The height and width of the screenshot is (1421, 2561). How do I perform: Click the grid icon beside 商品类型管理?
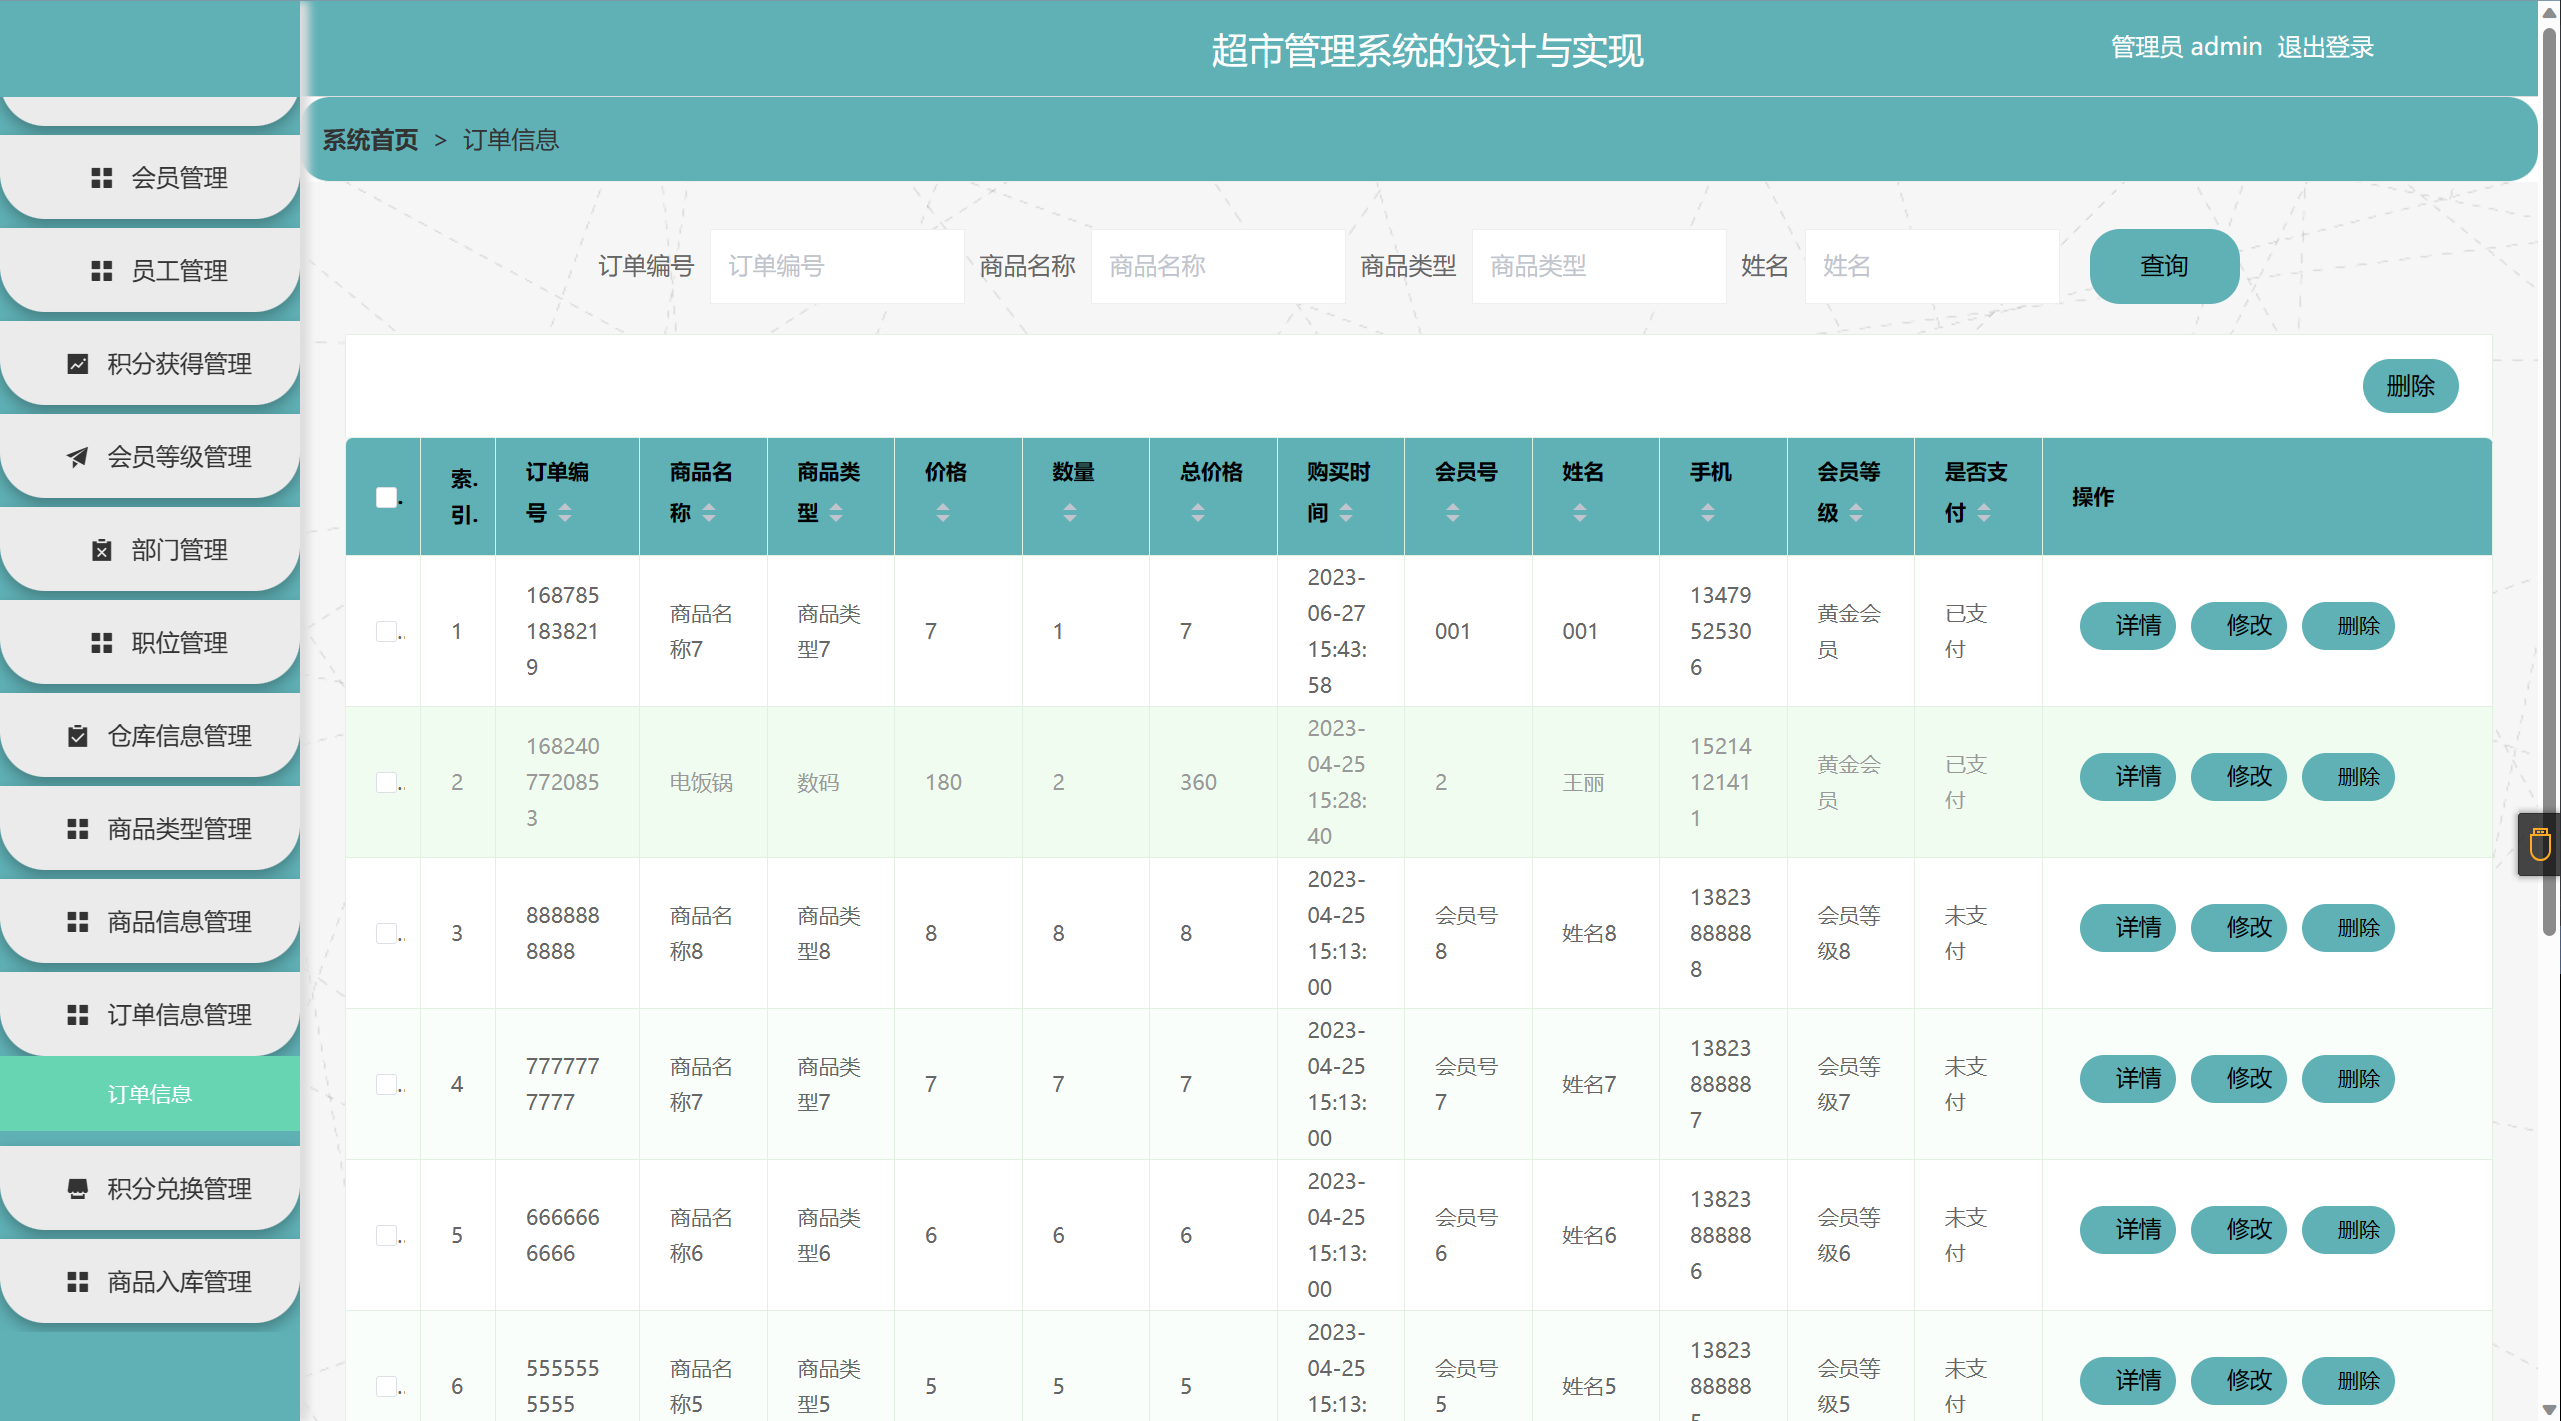[77, 829]
